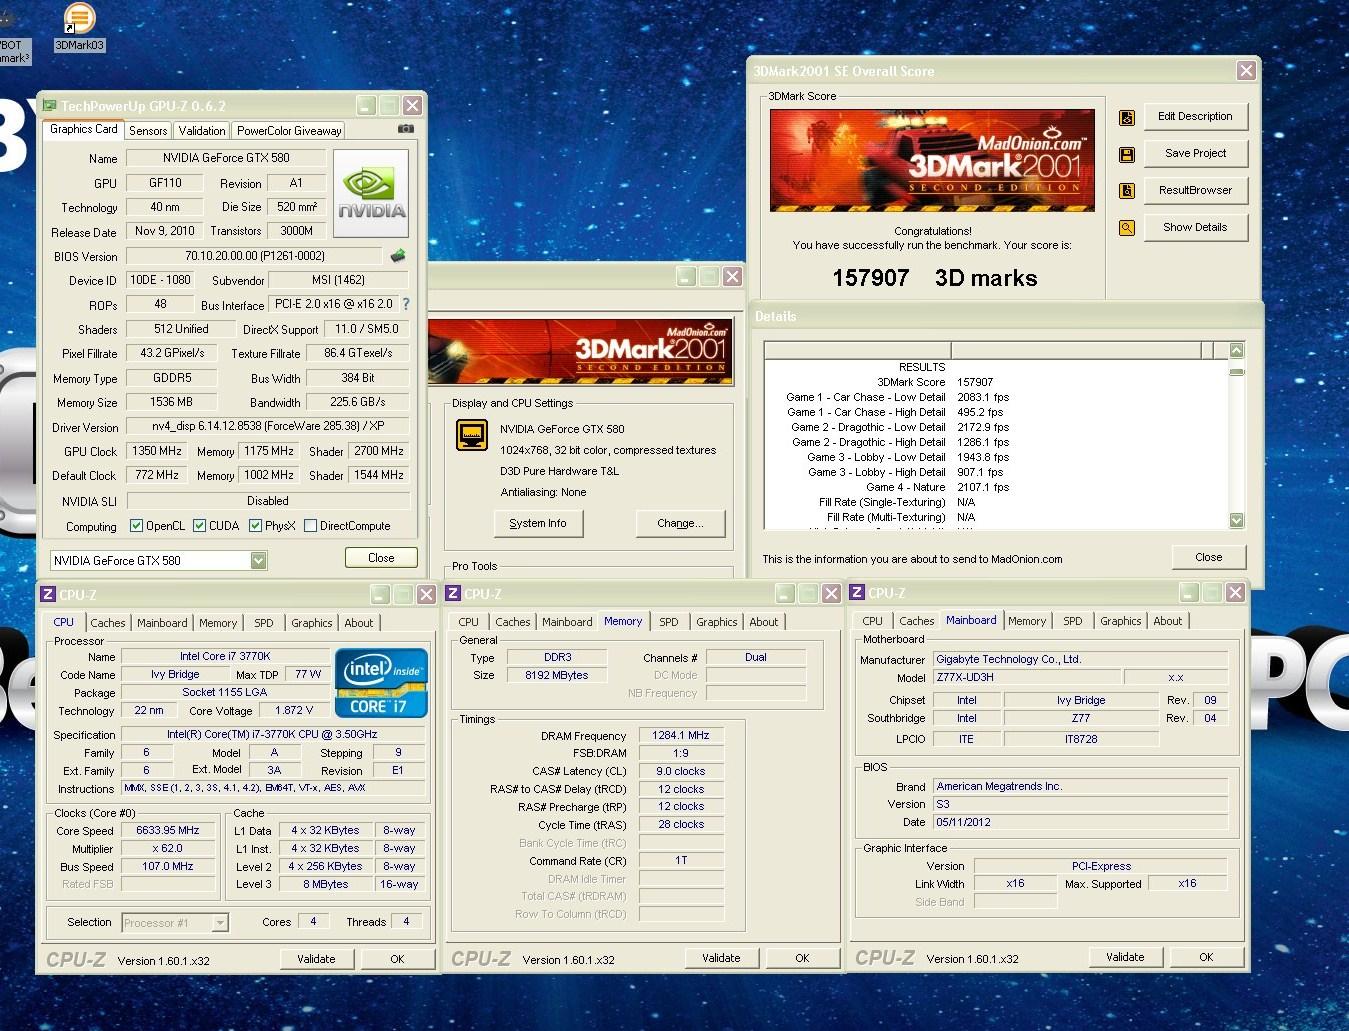Click the monitor icon in Display and CPU Settings
Image resolution: width=1349 pixels, height=1031 pixels.
click(472, 435)
